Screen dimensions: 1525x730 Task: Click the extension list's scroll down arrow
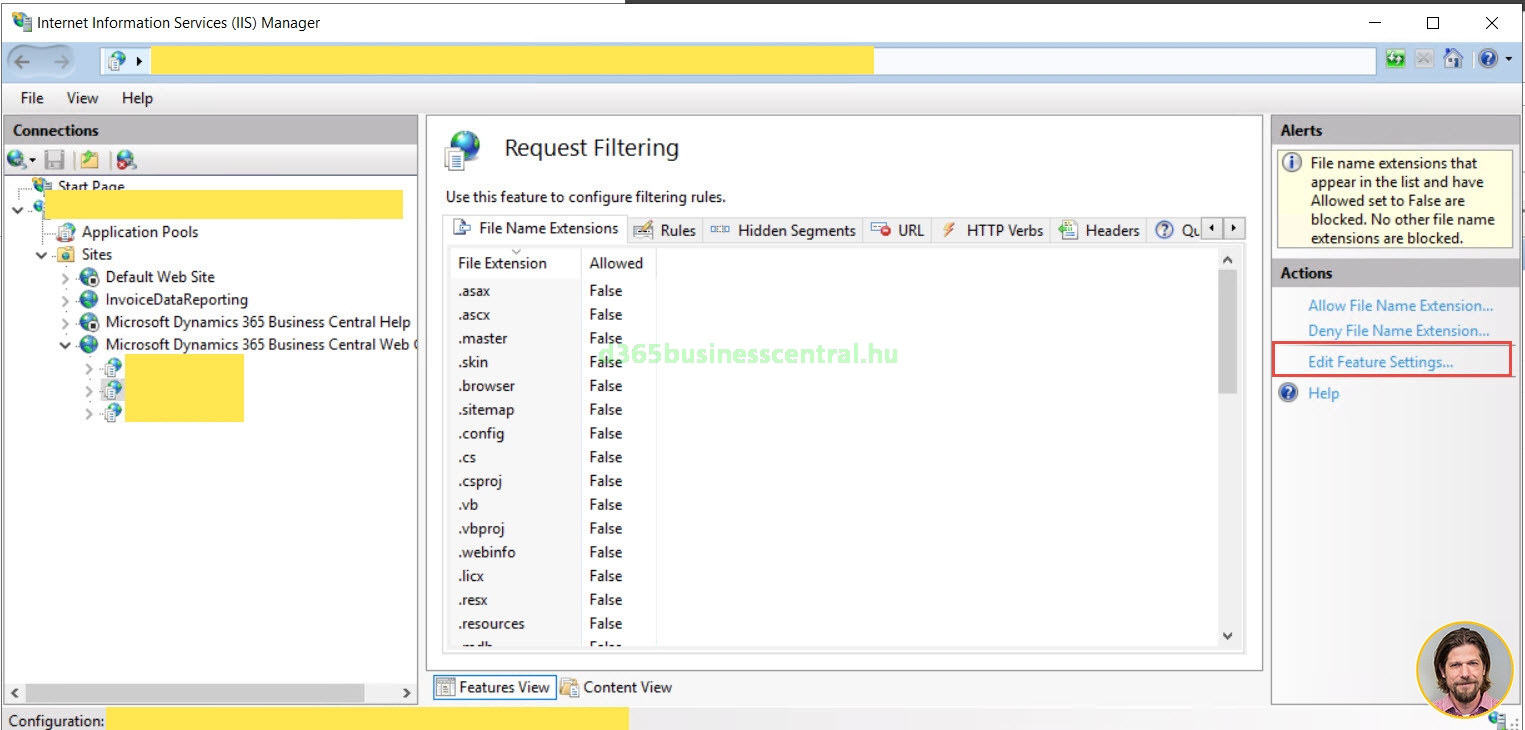coord(1228,635)
